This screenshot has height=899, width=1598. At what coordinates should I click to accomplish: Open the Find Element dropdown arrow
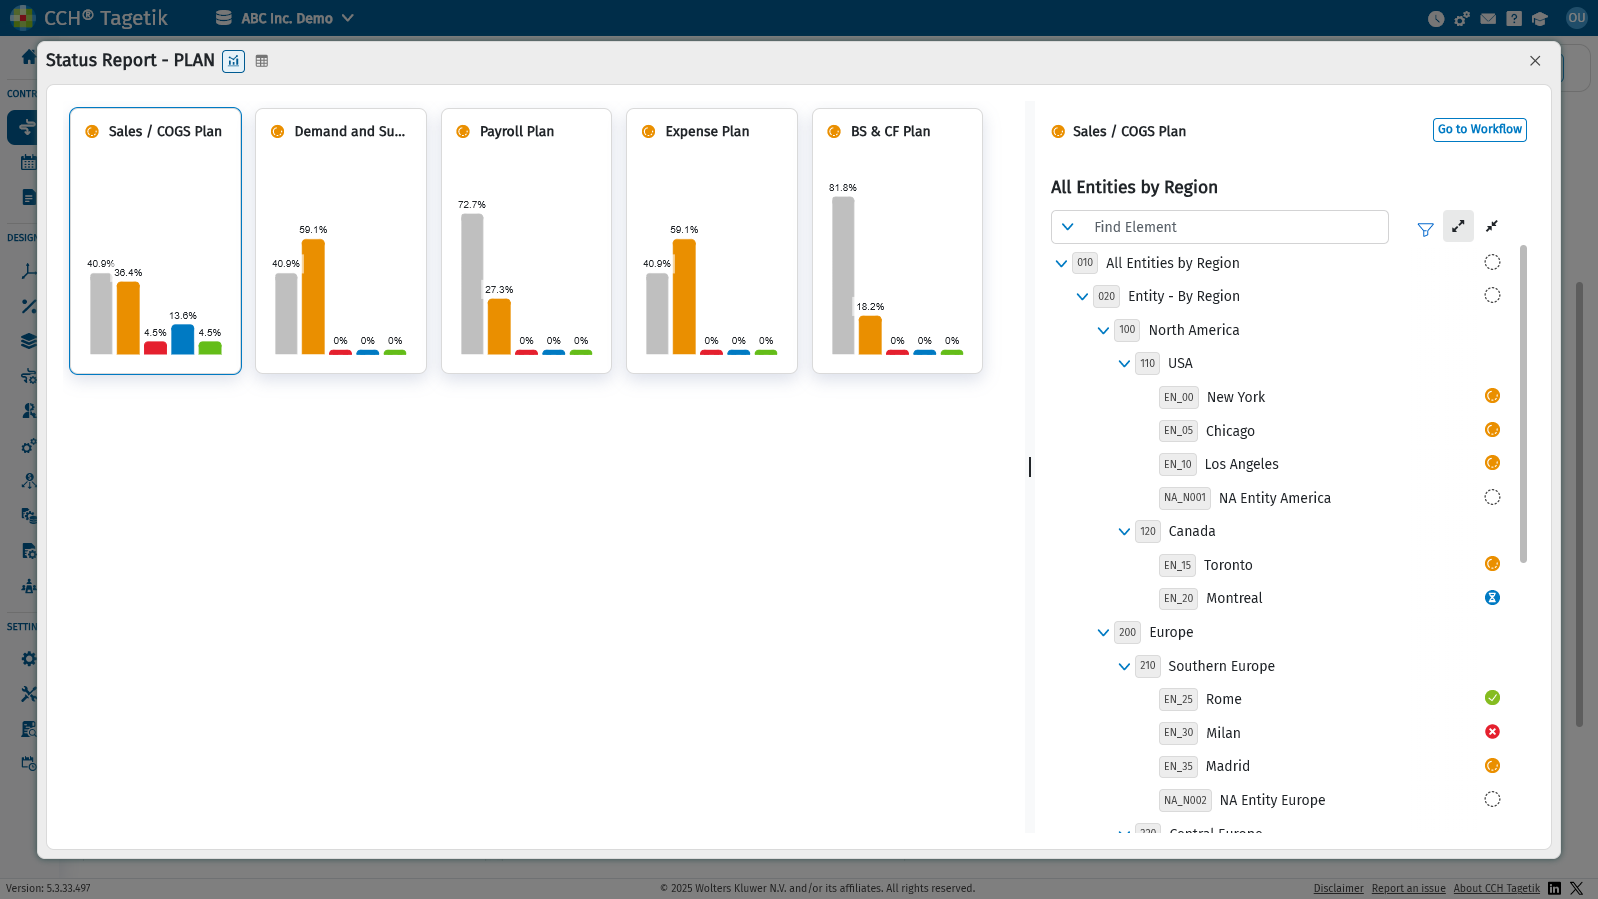pos(1068,227)
